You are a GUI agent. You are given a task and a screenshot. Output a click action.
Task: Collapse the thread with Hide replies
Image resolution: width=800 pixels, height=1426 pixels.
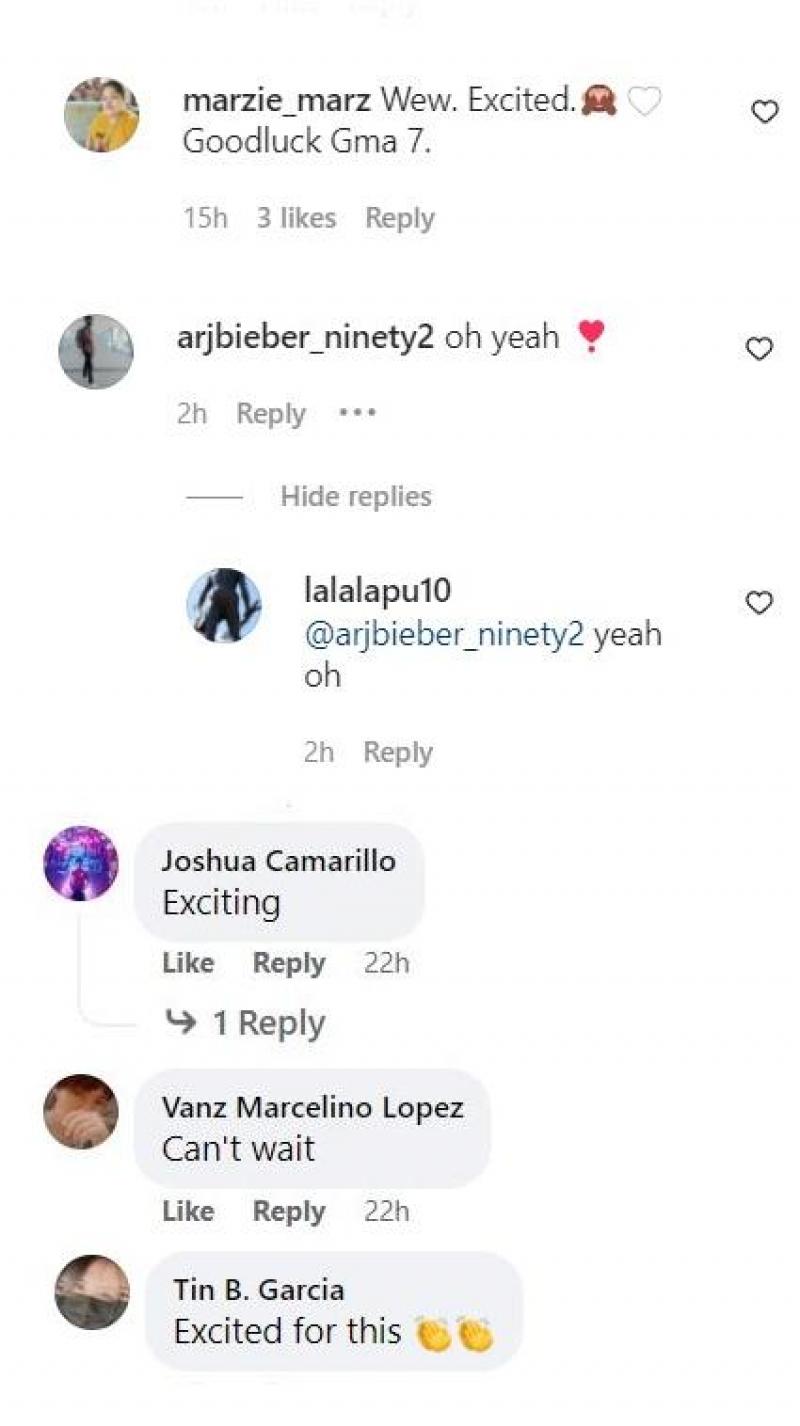[356, 496]
